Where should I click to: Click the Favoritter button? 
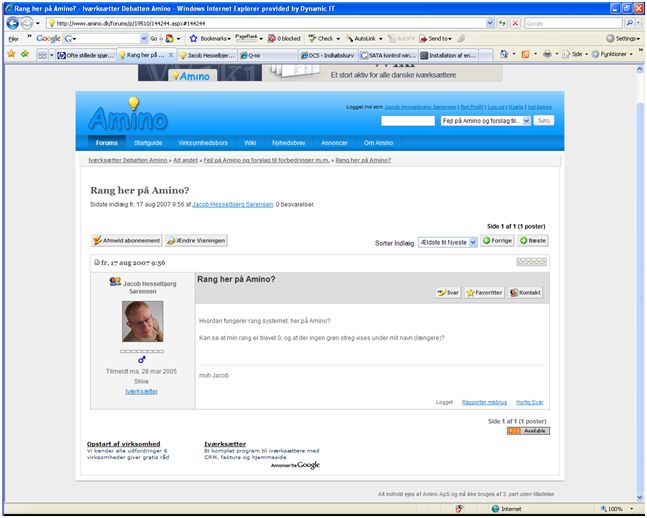484,293
